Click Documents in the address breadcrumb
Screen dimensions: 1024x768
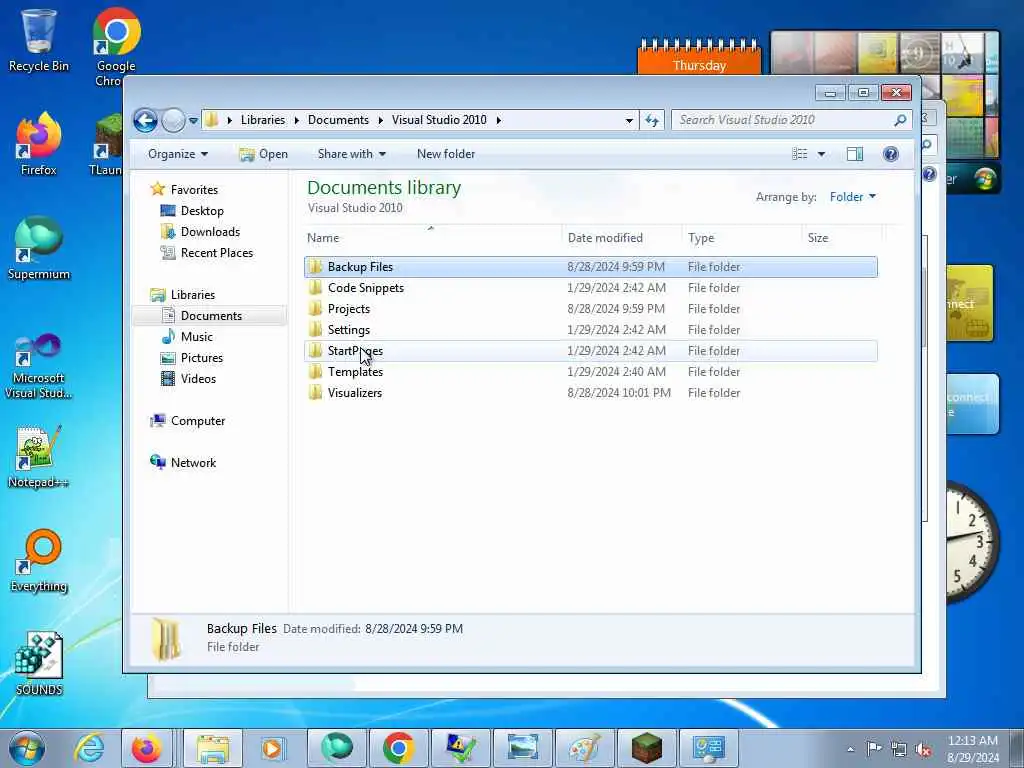pyautogui.click(x=338, y=120)
